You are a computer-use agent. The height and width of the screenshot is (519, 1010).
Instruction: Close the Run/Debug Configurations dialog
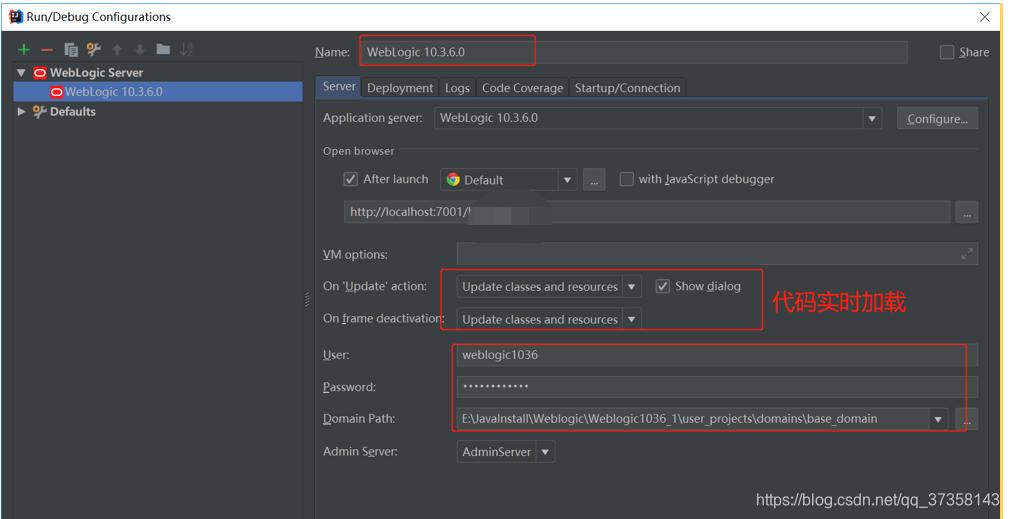point(985,17)
